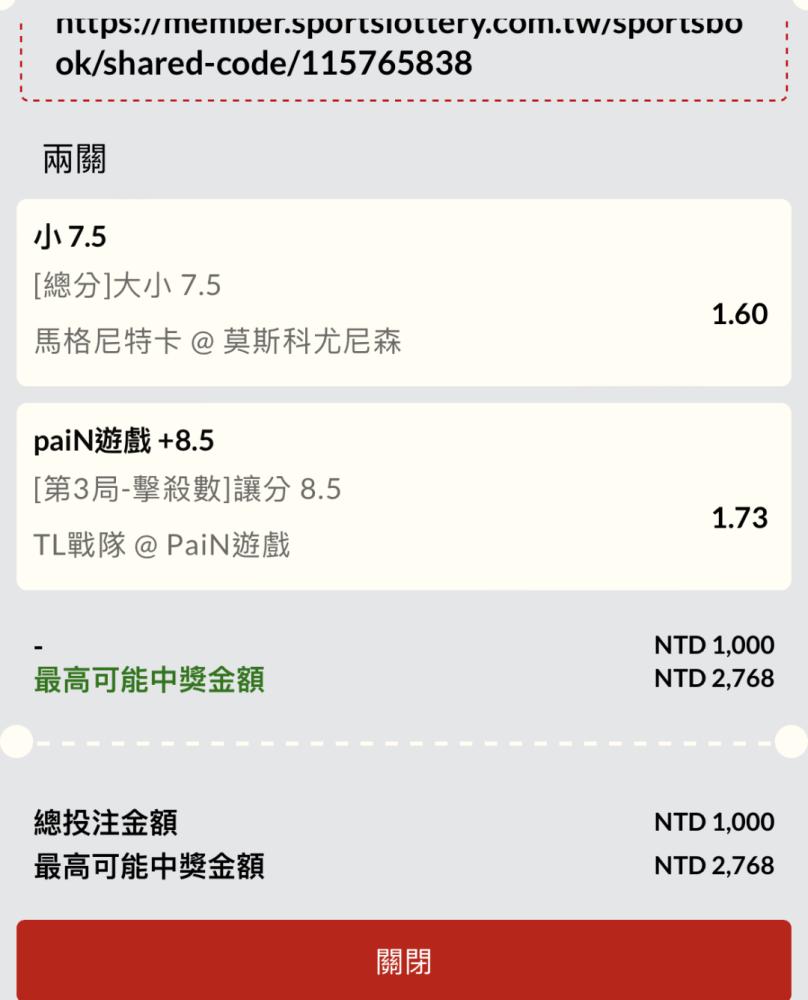Screen dimensions: 808x1000
Task: Click the bottom NTD 2,768 payout amount
Action: tap(714, 865)
